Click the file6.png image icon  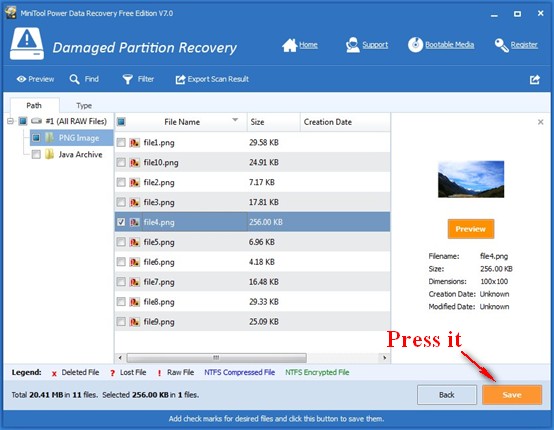click(x=135, y=262)
